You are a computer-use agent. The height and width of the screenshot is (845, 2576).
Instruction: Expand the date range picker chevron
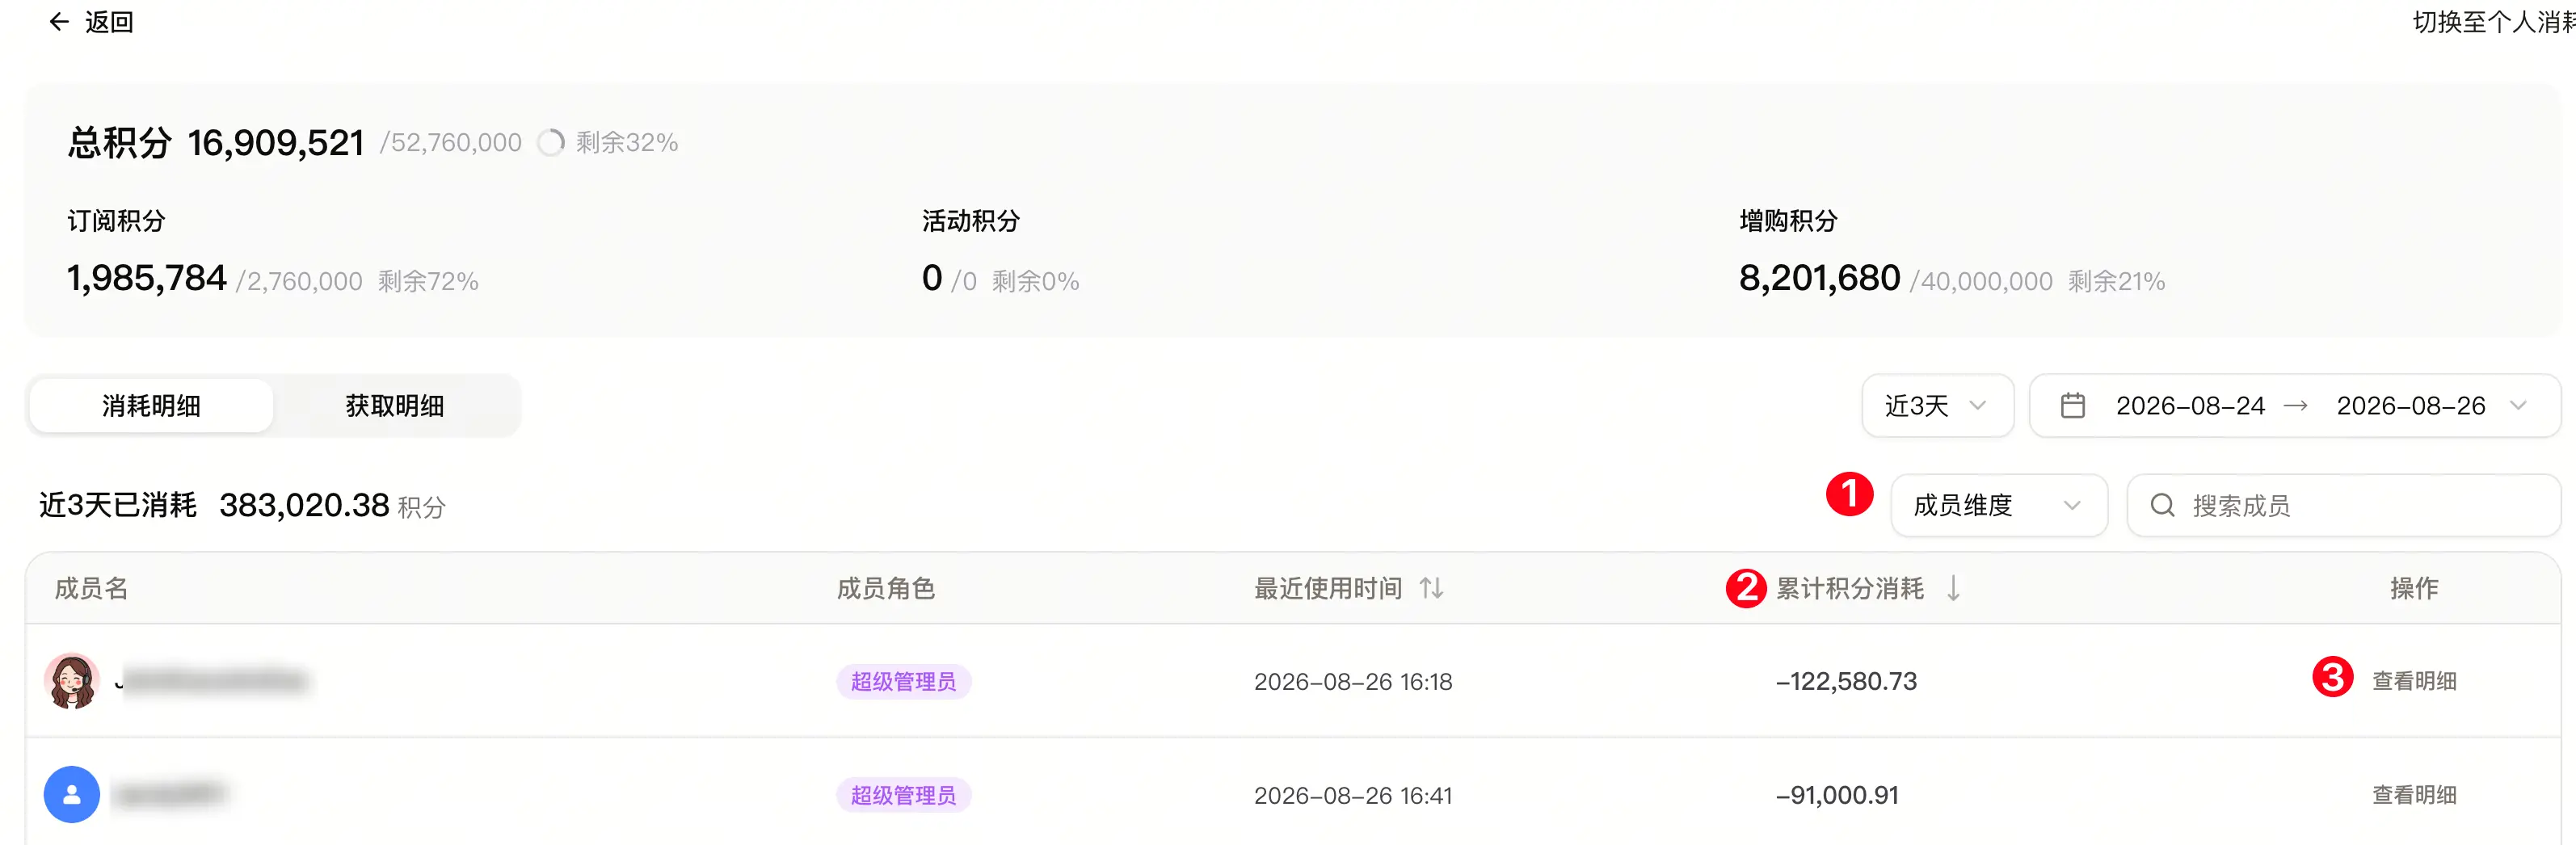pyautogui.click(x=2518, y=405)
